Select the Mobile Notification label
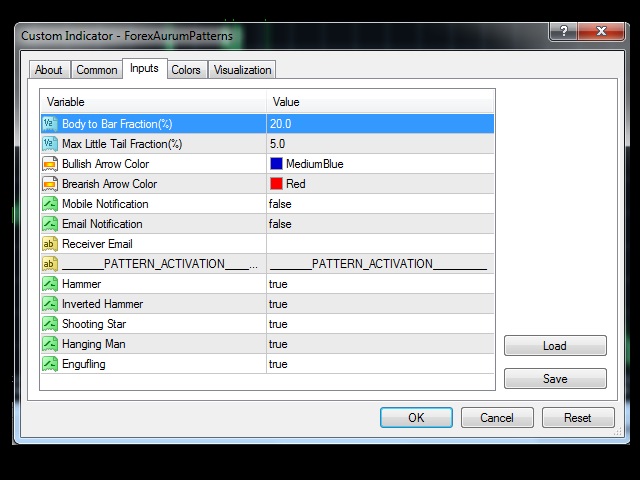The width and height of the screenshot is (640, 480). pyautogui.click(x=105, y=204)
